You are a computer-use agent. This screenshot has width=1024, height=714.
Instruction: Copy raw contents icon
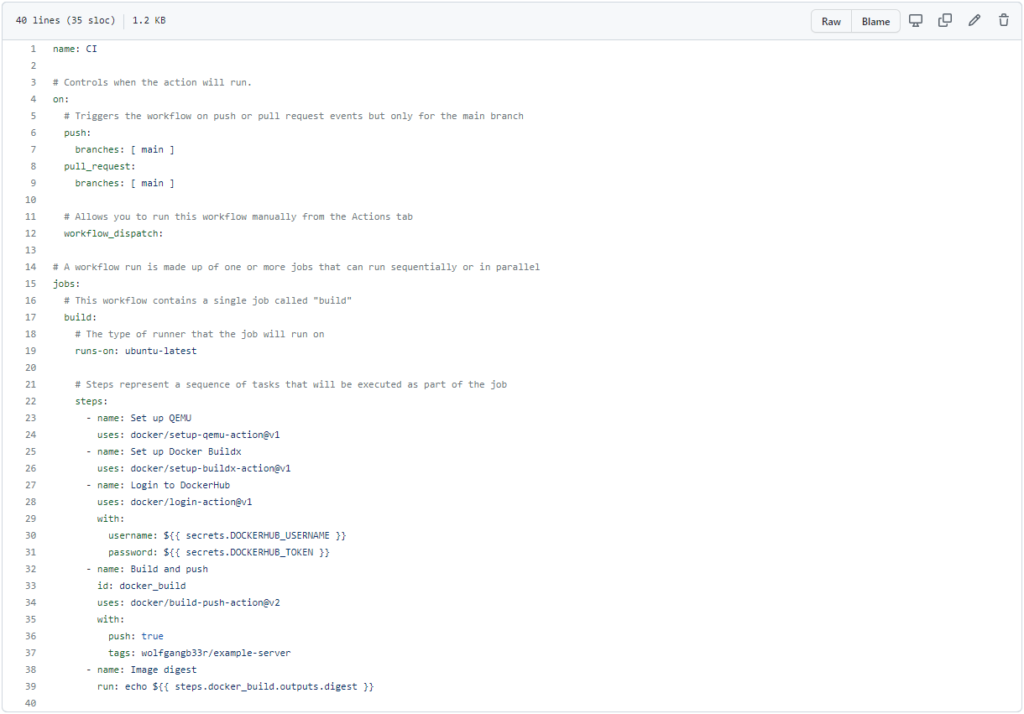[x=945, y=21]
